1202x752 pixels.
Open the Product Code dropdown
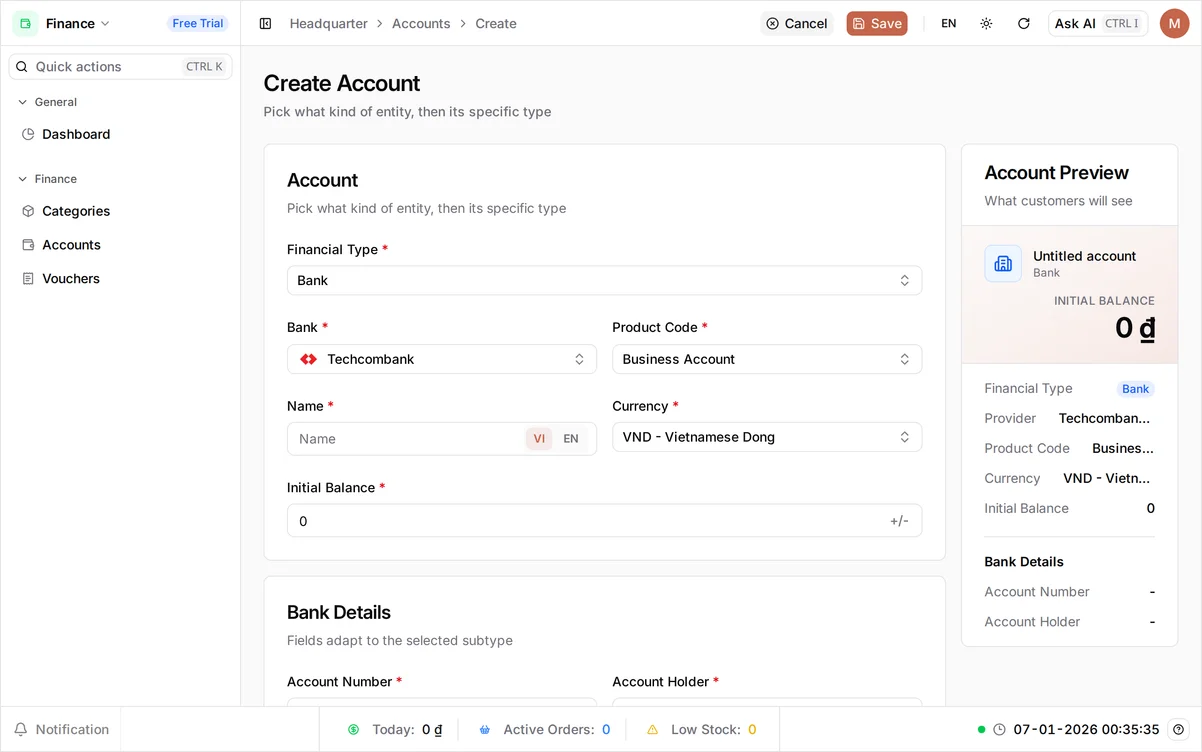(x=767, y=359)
